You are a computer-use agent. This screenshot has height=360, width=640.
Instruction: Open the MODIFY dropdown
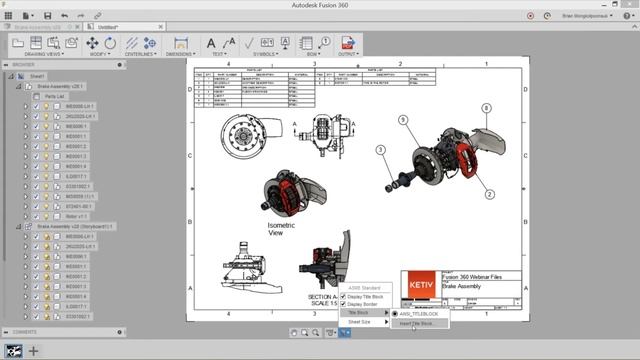pos(100,54)
